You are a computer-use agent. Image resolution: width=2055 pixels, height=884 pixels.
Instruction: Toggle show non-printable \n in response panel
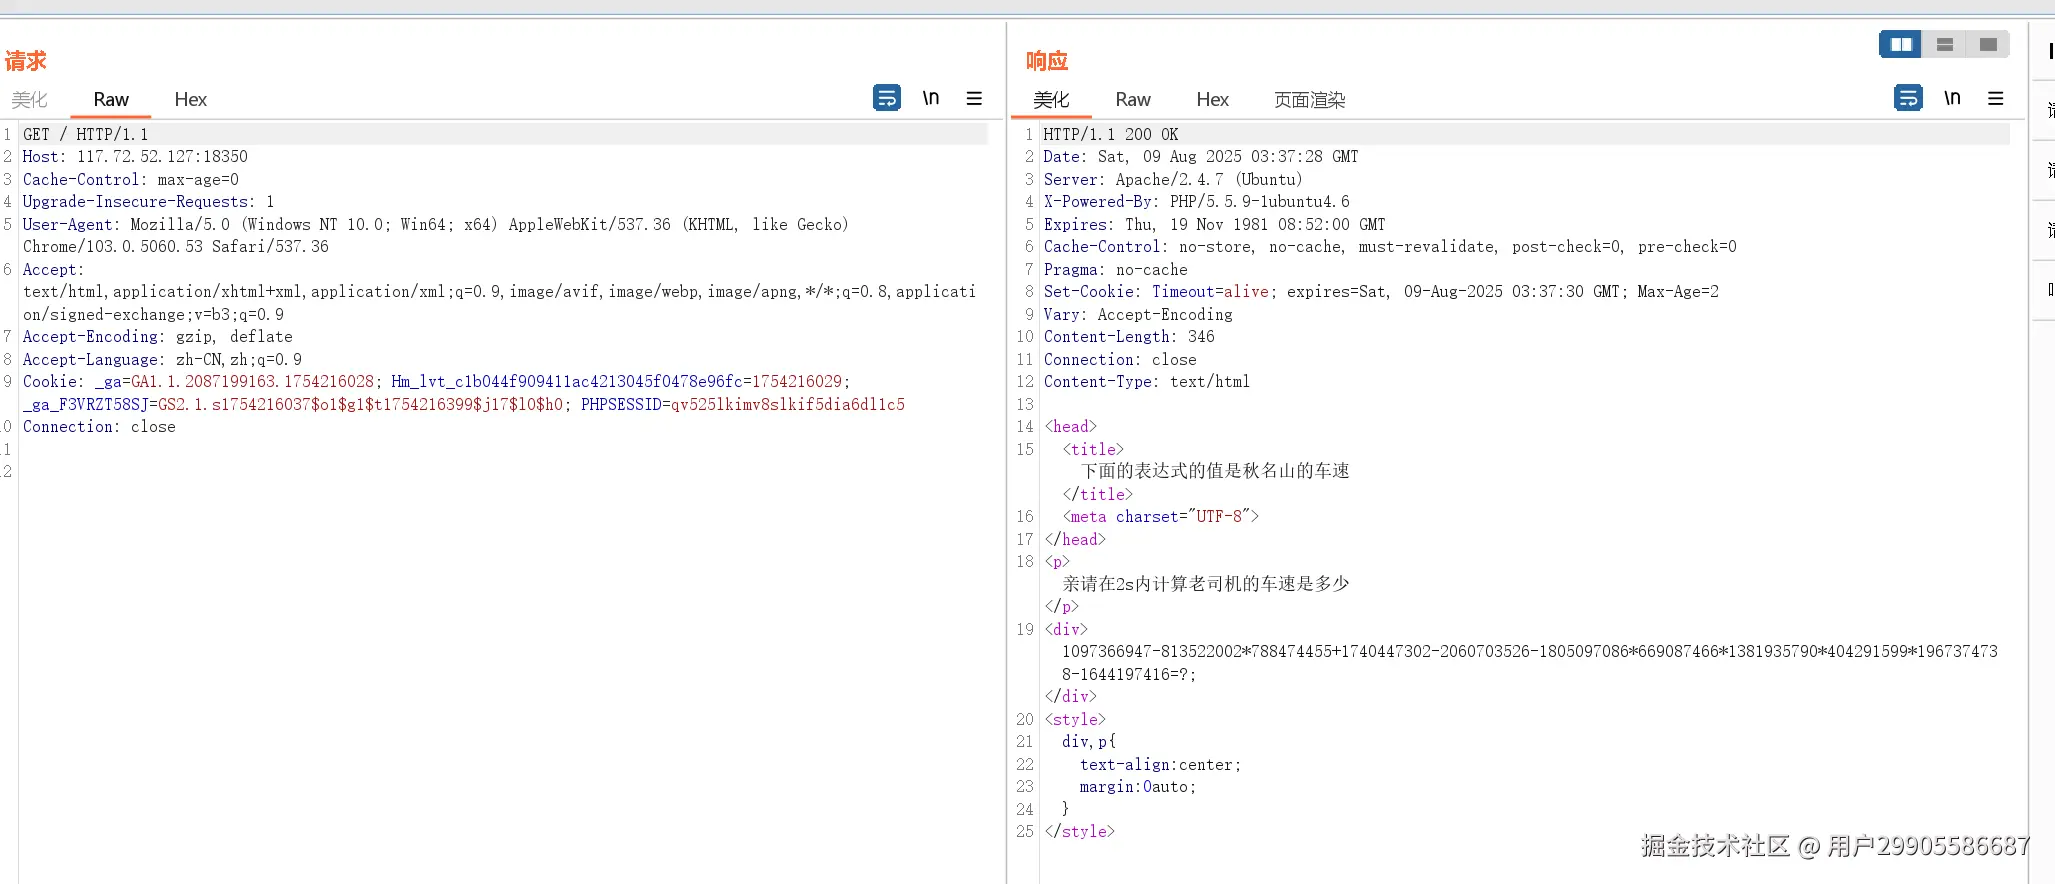point(1952,97)
